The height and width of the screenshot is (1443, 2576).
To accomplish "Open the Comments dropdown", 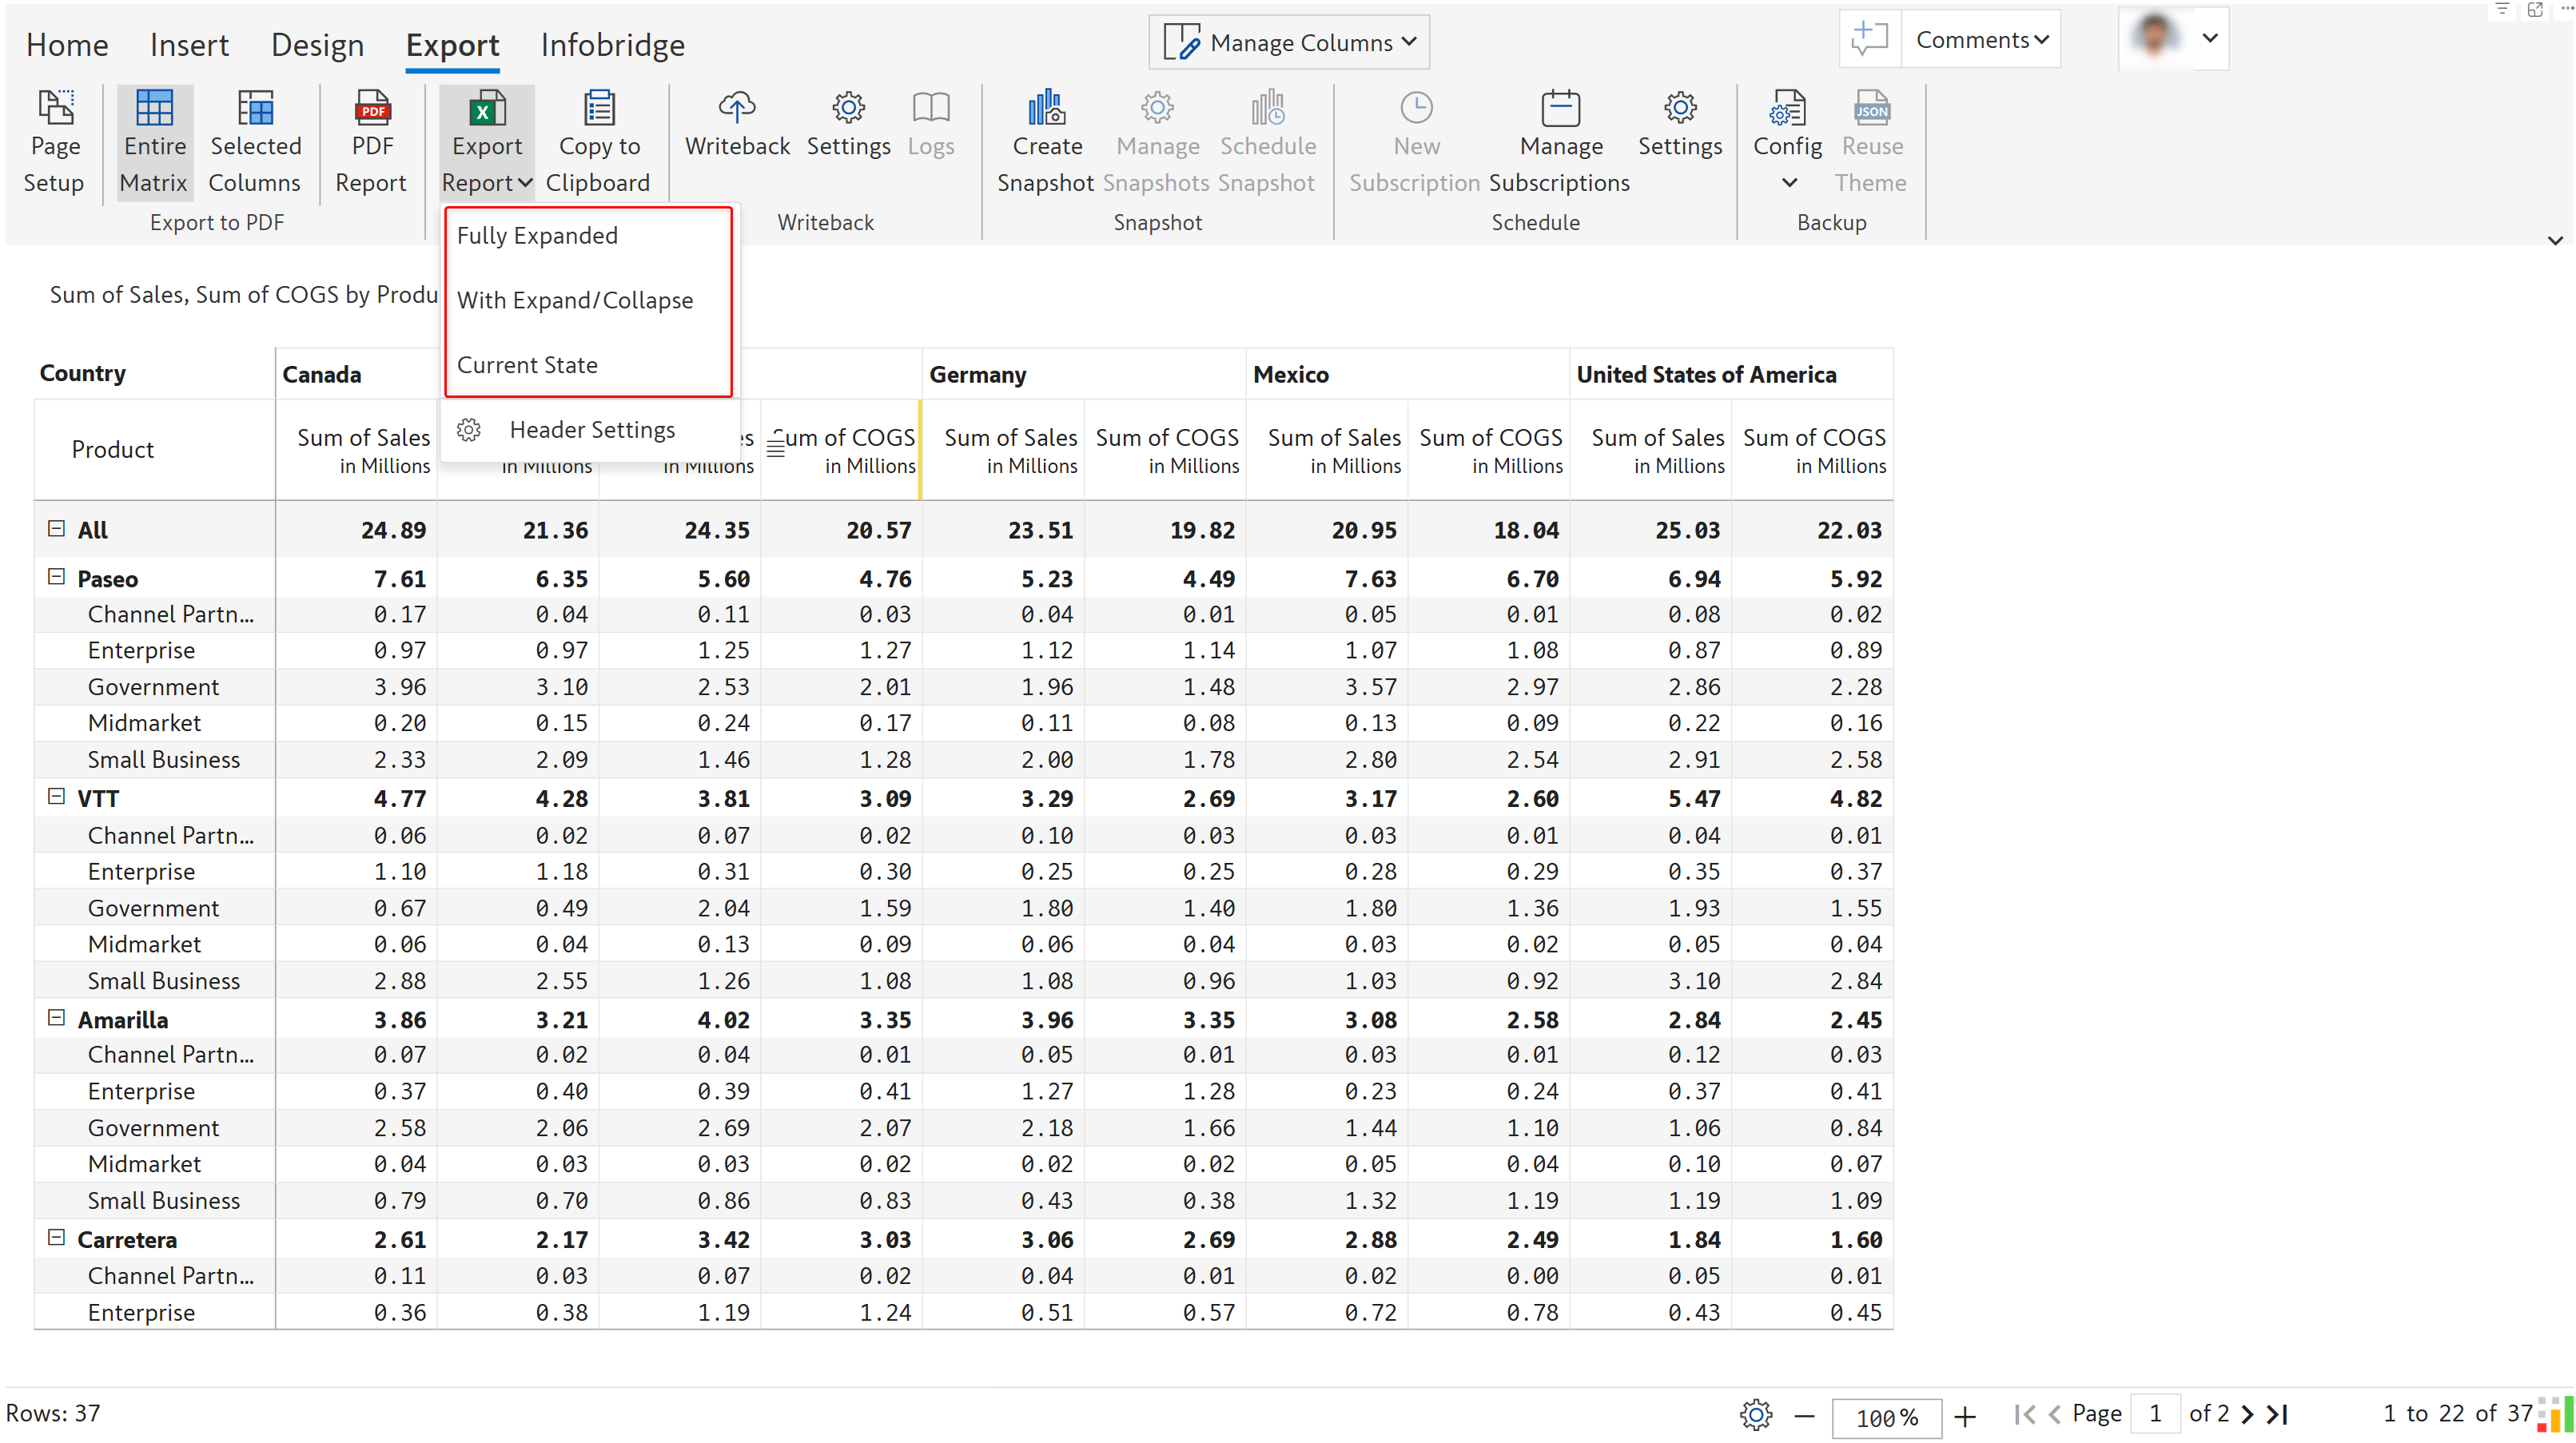I will click(x=1981, y=40).
